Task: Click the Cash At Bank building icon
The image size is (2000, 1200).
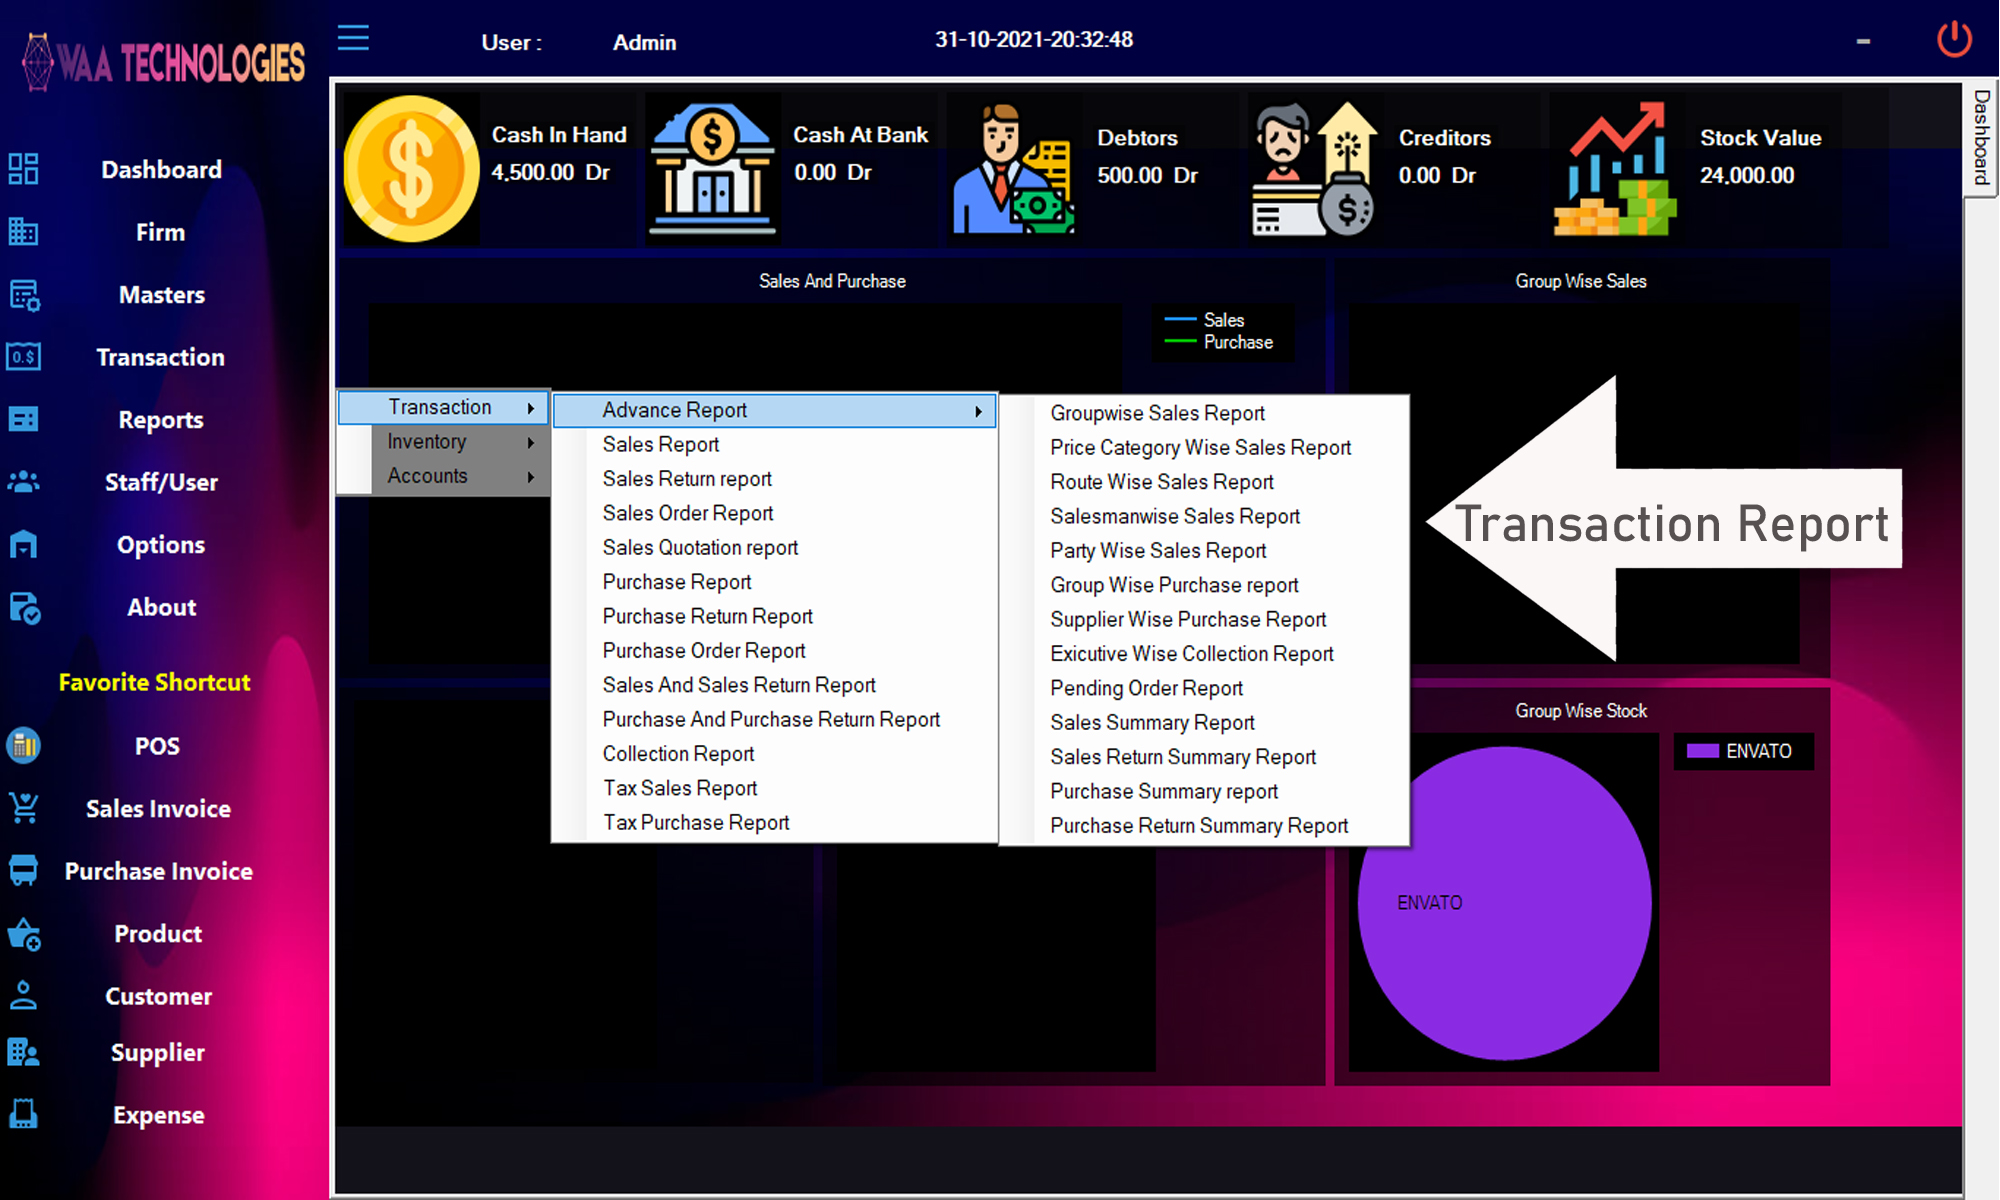Action: pos(712,170)
